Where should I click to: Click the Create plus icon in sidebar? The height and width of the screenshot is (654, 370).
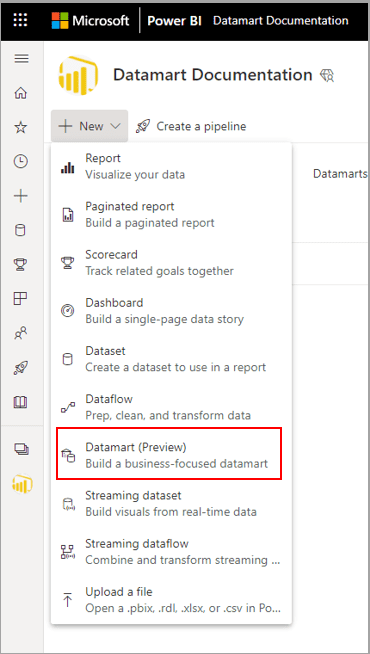(21, 196)
